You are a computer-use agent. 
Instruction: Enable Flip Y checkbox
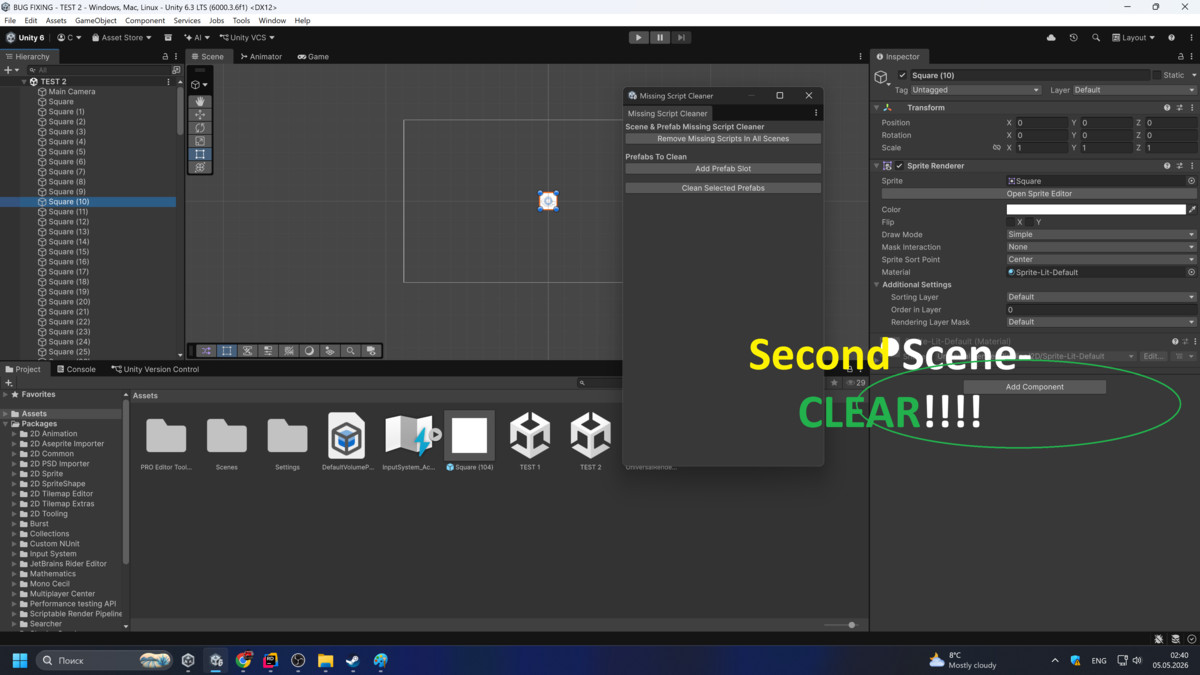(1029, 222)
